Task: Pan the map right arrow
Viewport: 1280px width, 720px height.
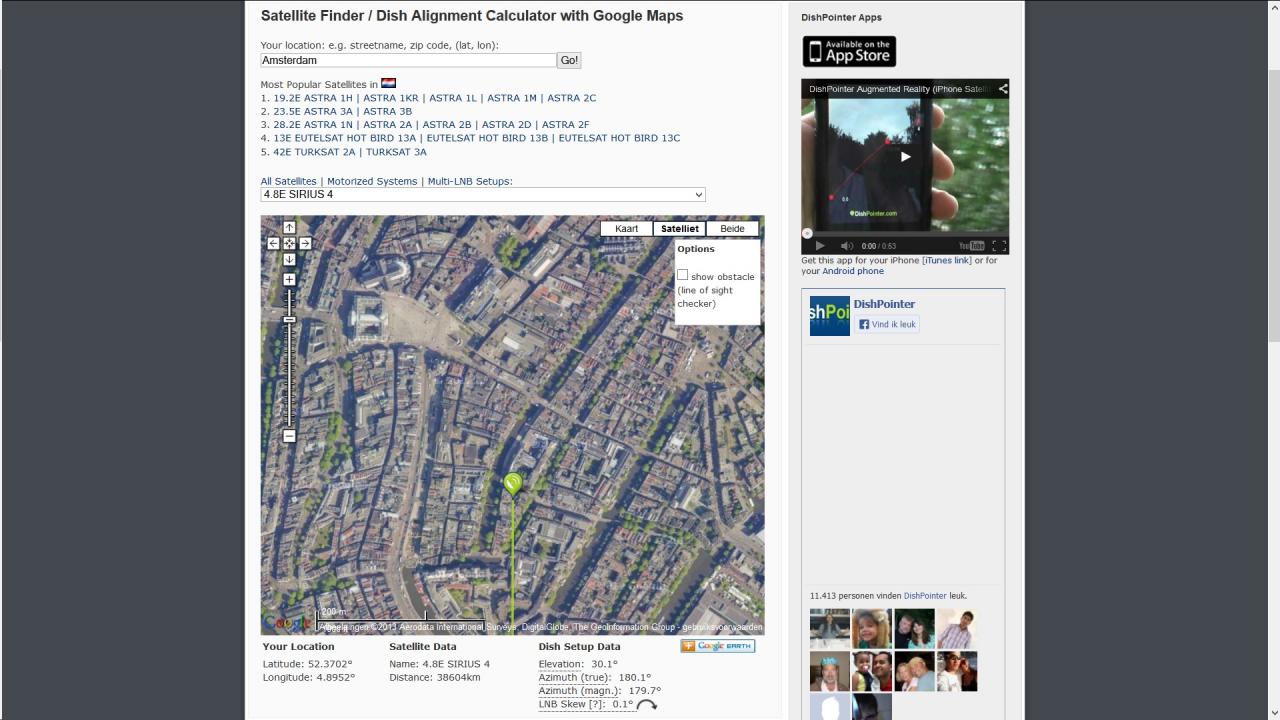Action: click(x=305, y=243)
